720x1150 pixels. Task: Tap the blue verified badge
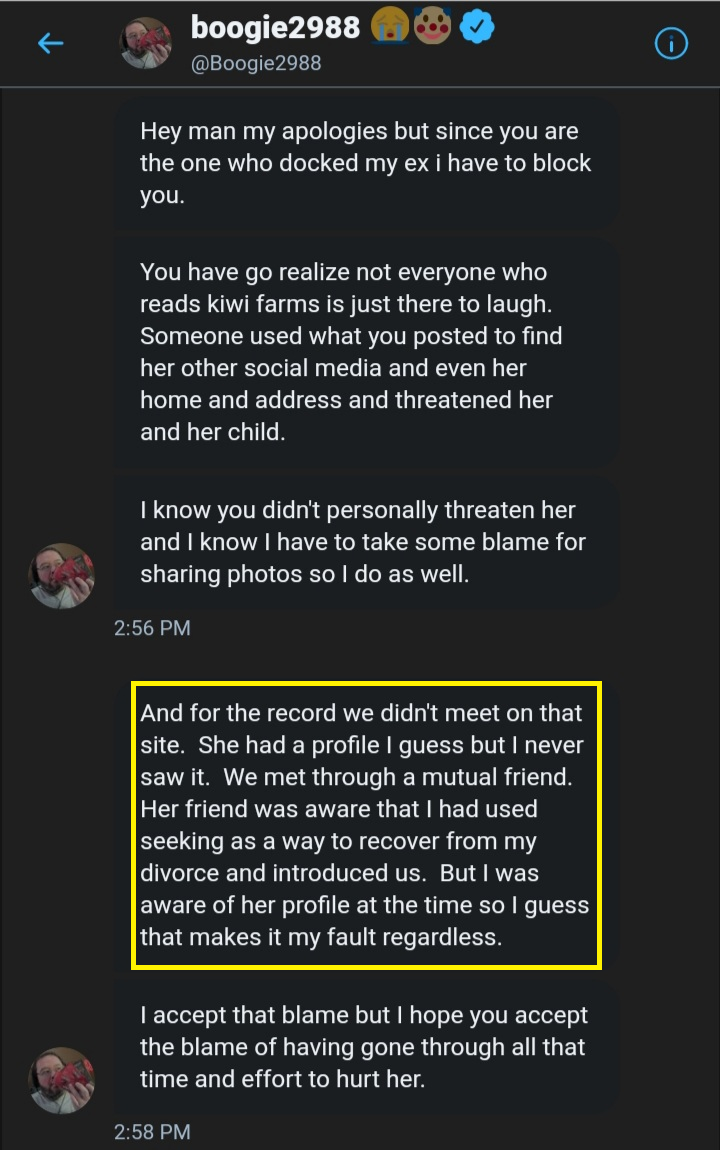[x=477, y=28]
